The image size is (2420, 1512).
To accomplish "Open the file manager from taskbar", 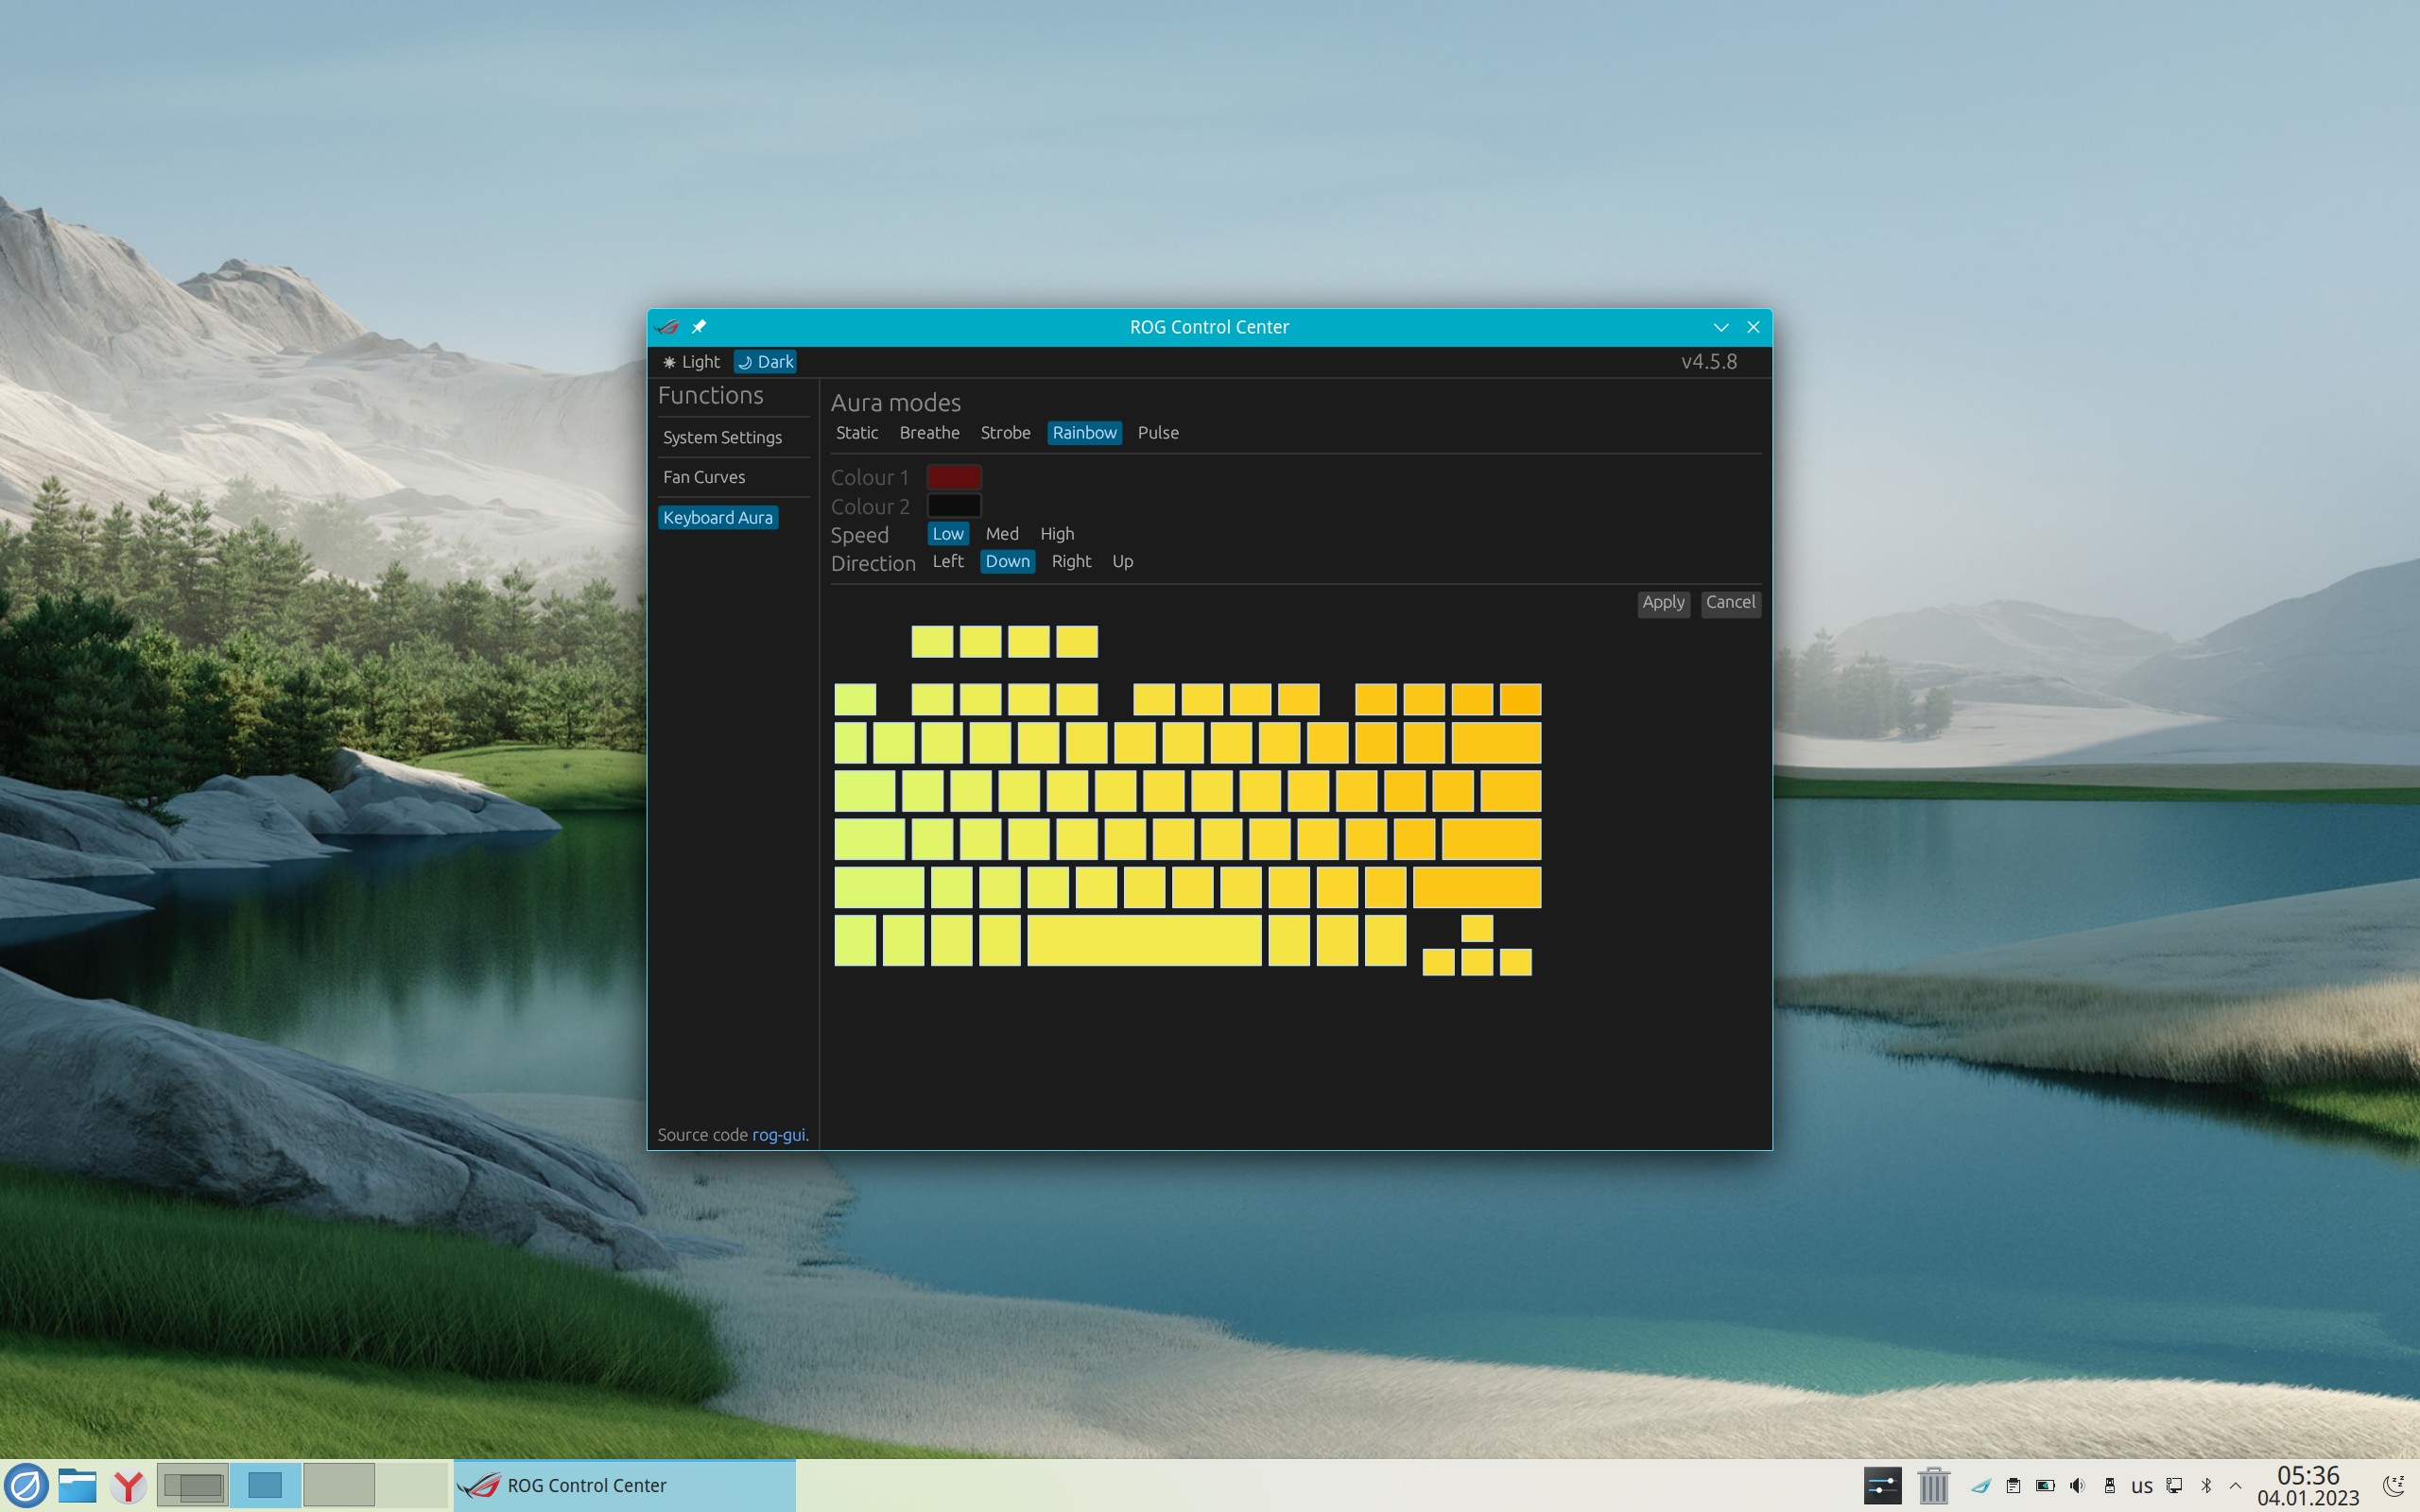I will (77, 1486).
